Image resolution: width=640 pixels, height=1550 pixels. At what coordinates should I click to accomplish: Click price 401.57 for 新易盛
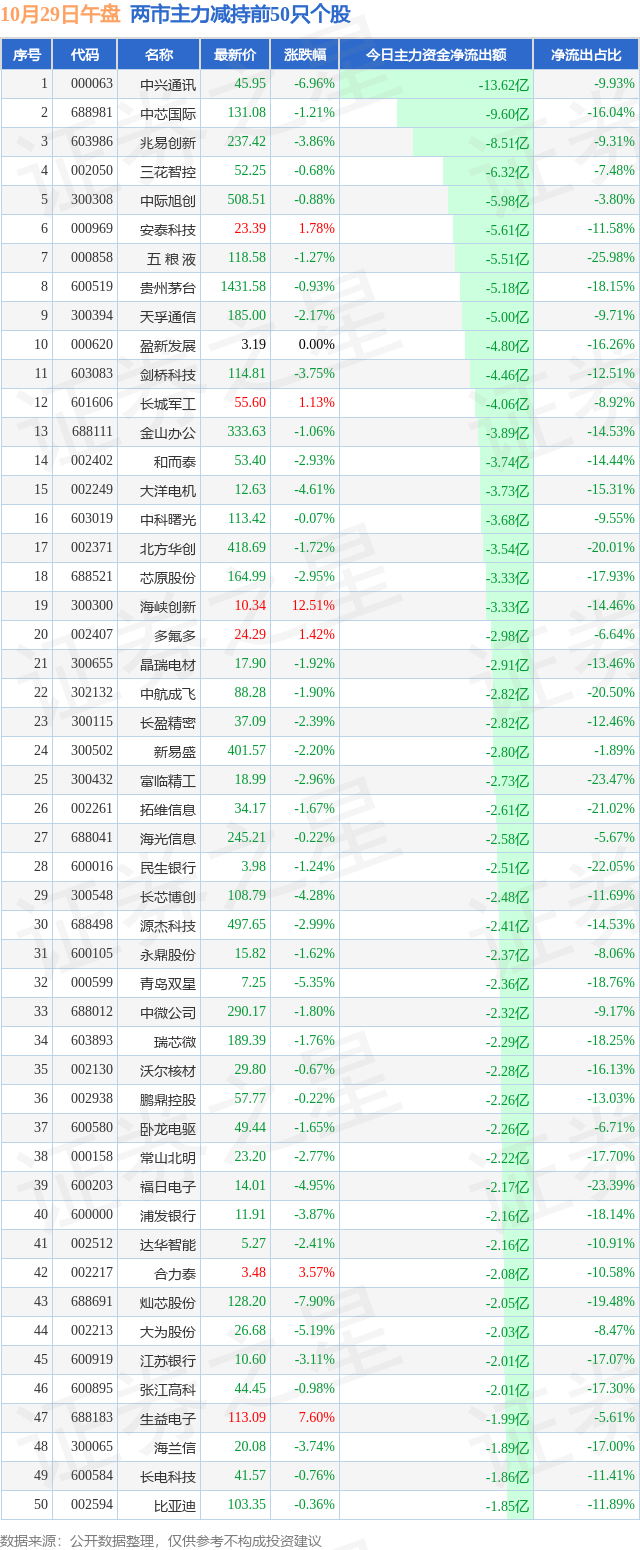pos(247,751)
